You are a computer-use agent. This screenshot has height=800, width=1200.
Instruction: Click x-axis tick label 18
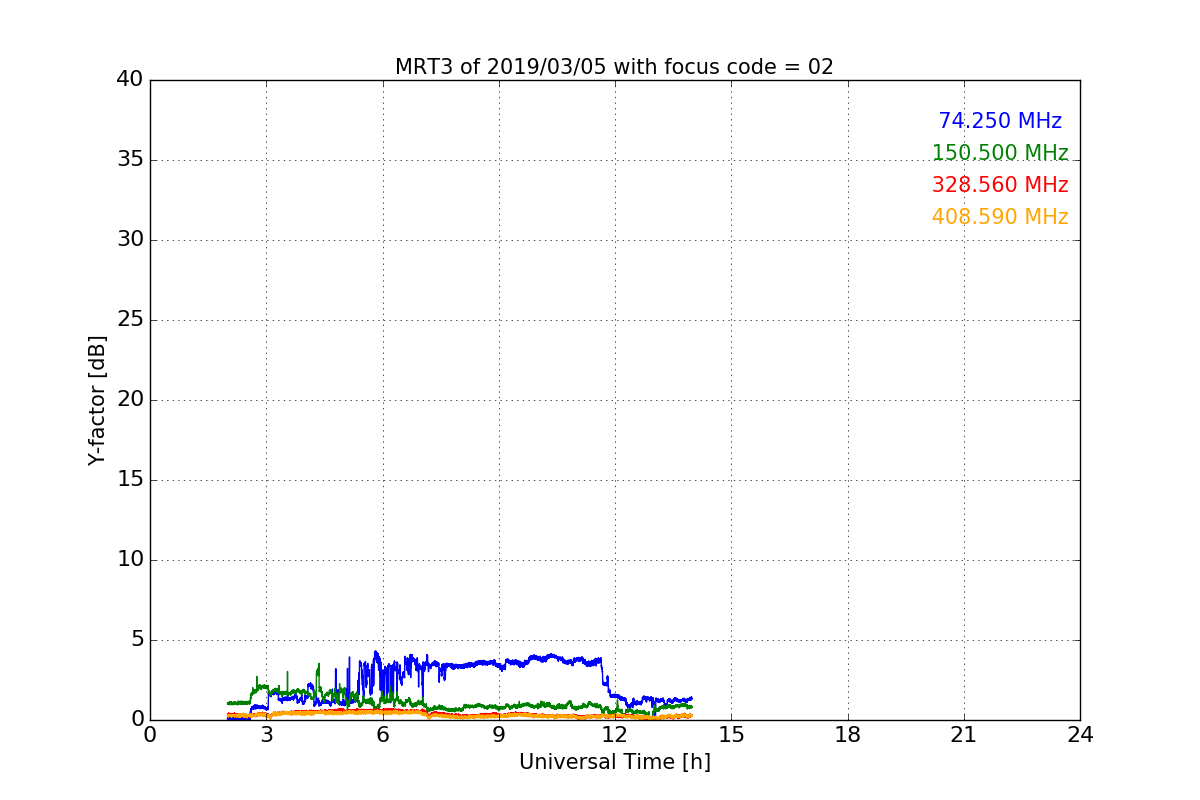coord(848,735)
